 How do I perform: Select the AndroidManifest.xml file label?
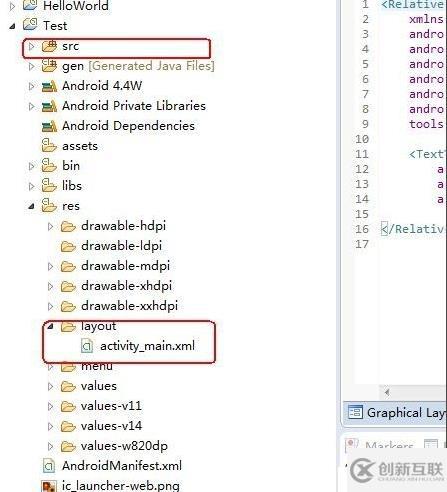point(122,466)
